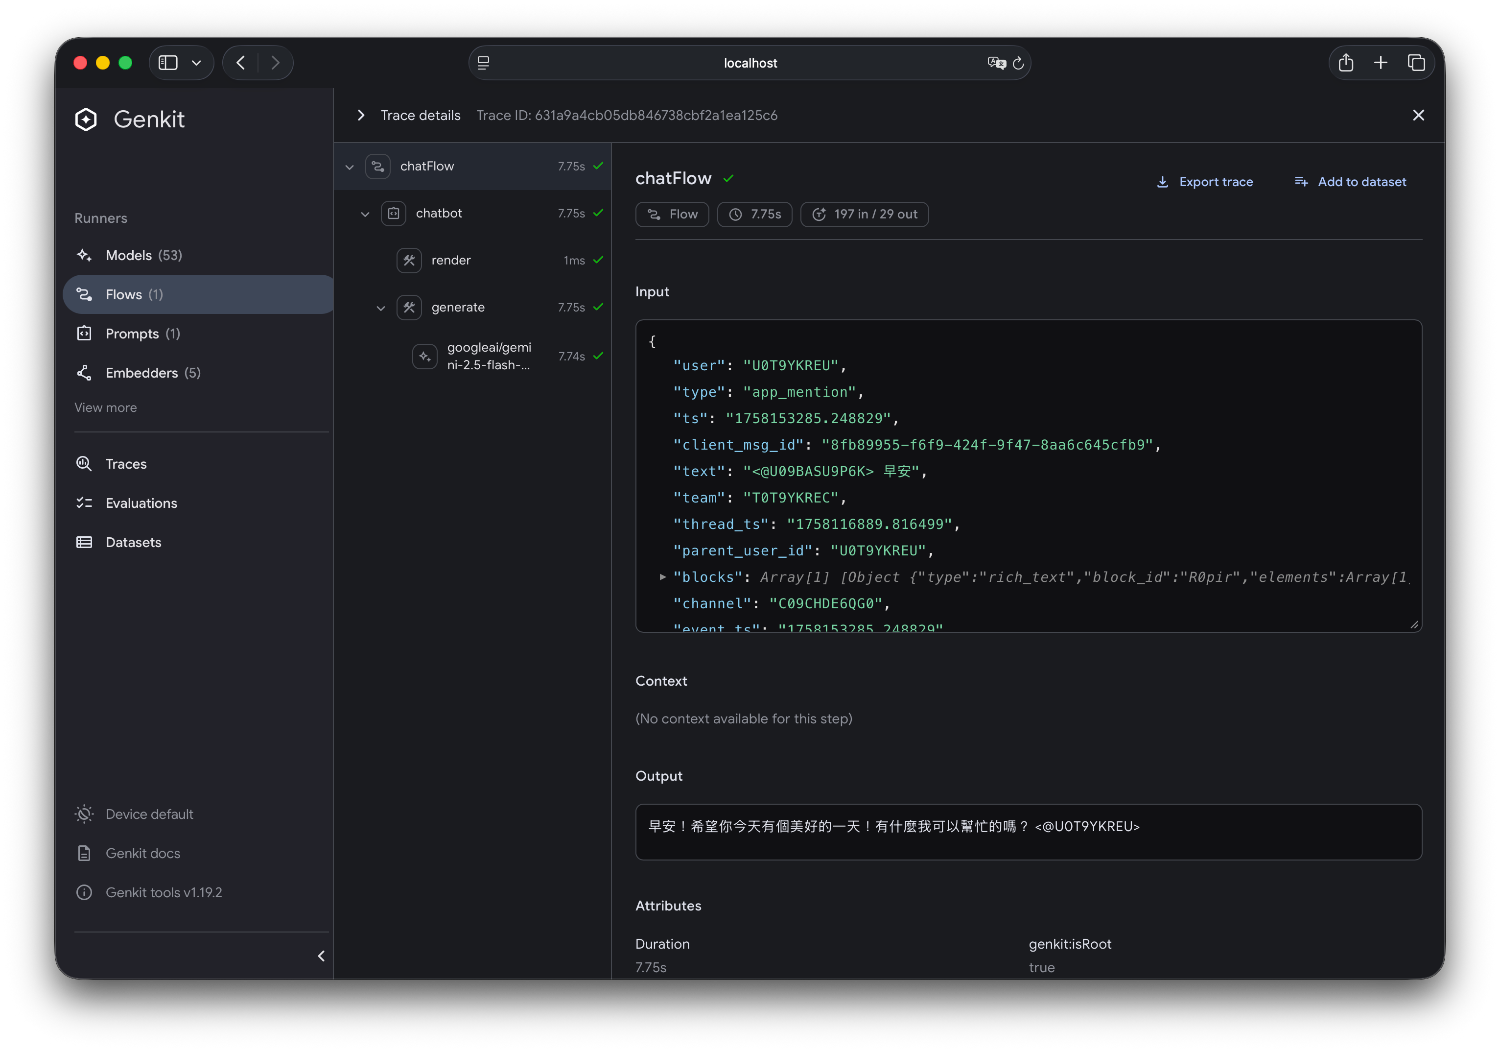1500x1052 pixels.
Task: Go back with Safari back arrow
Action: tap(240, 63)
